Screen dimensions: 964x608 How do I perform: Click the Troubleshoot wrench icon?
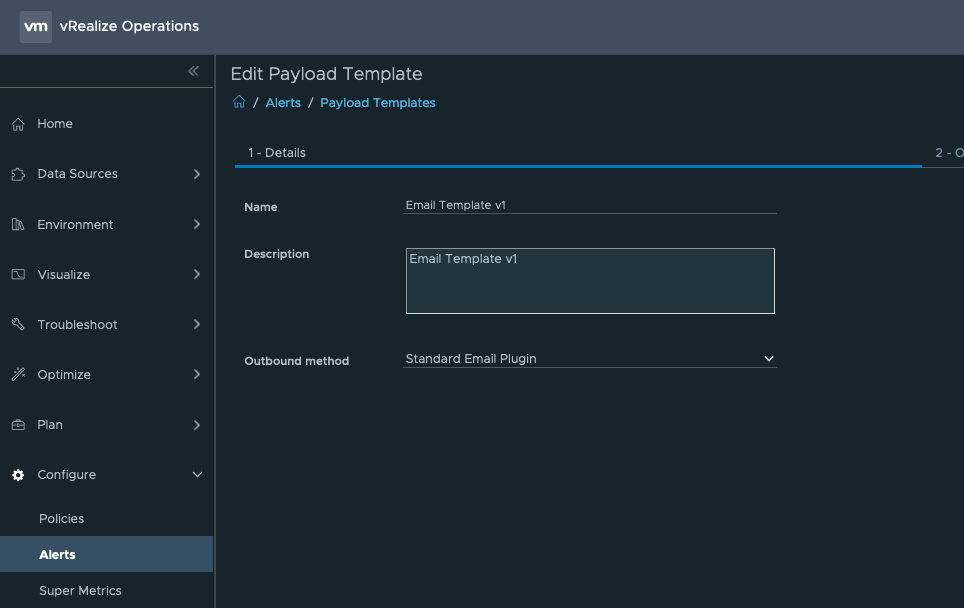coord(18,325)
